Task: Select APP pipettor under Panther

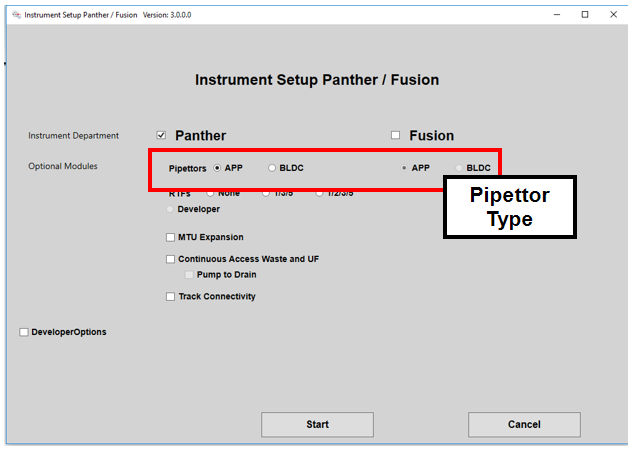Action: [x=218, y=168]
